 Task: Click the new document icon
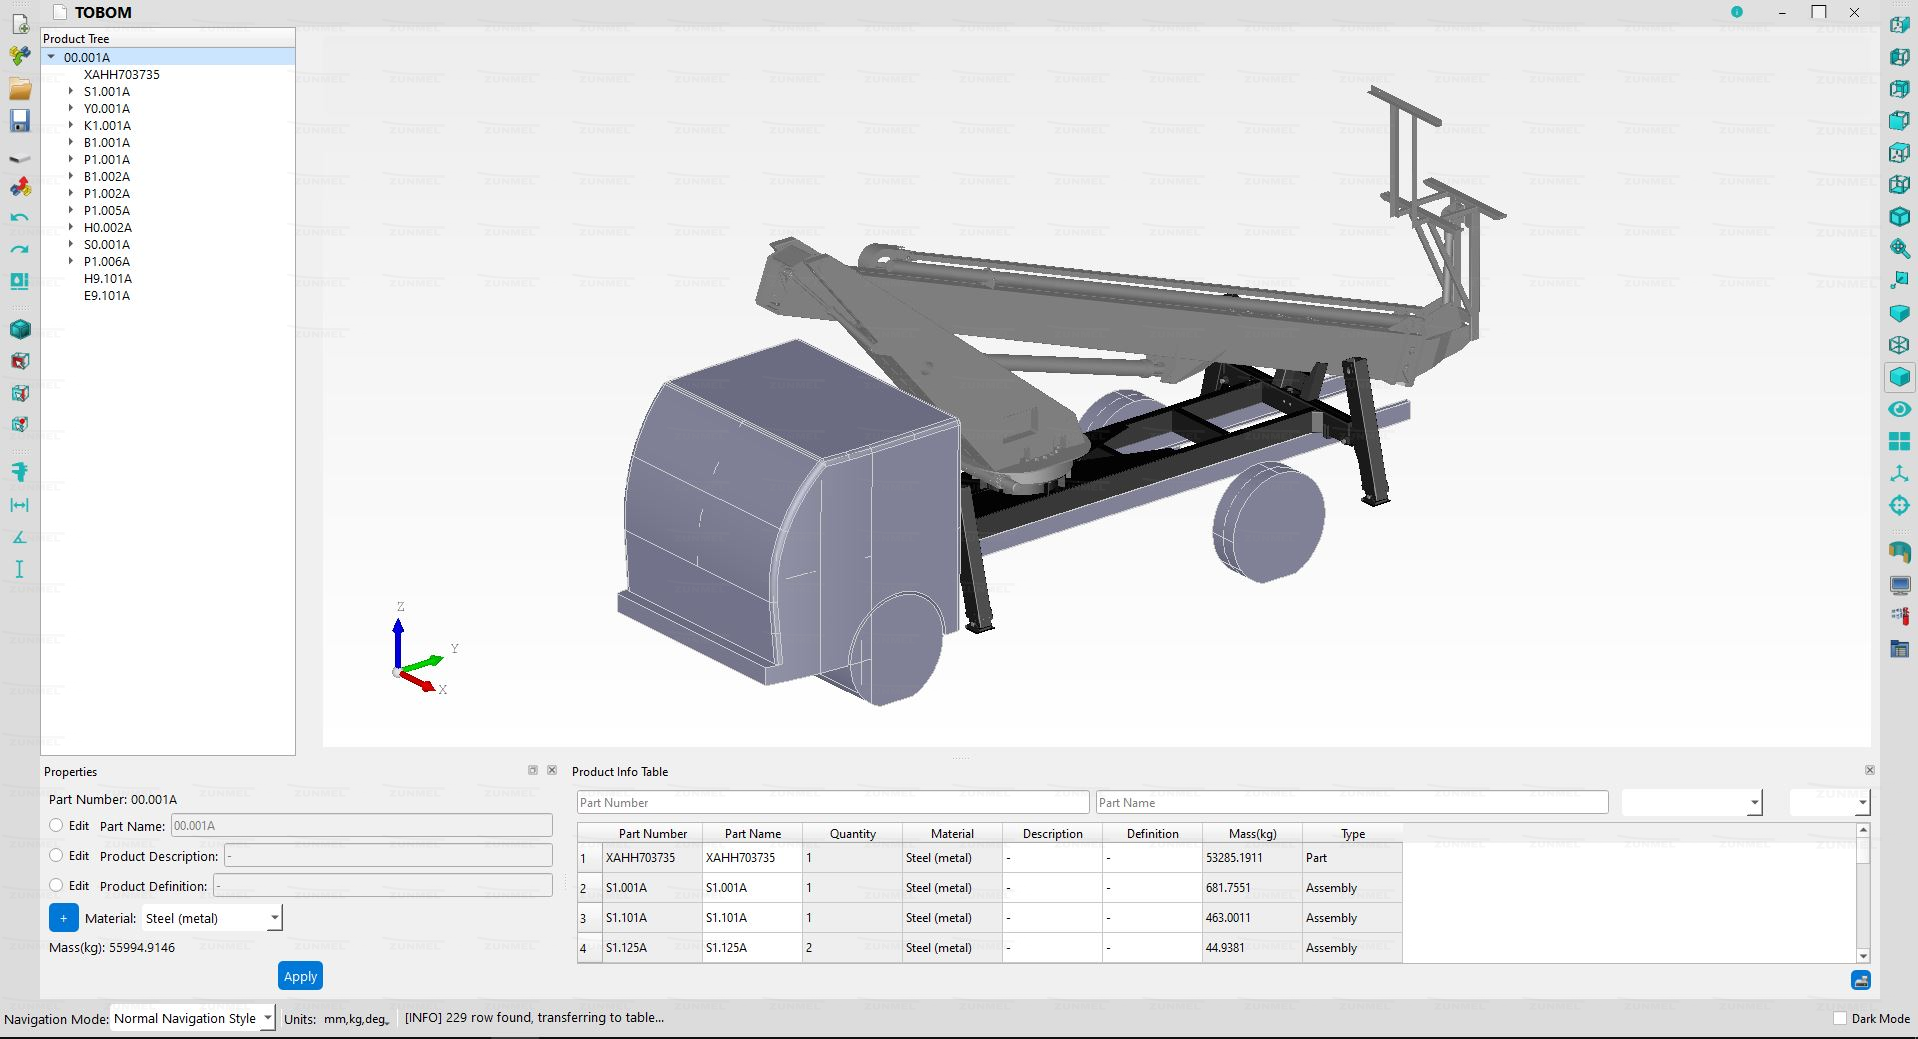[x=20, y=24]
